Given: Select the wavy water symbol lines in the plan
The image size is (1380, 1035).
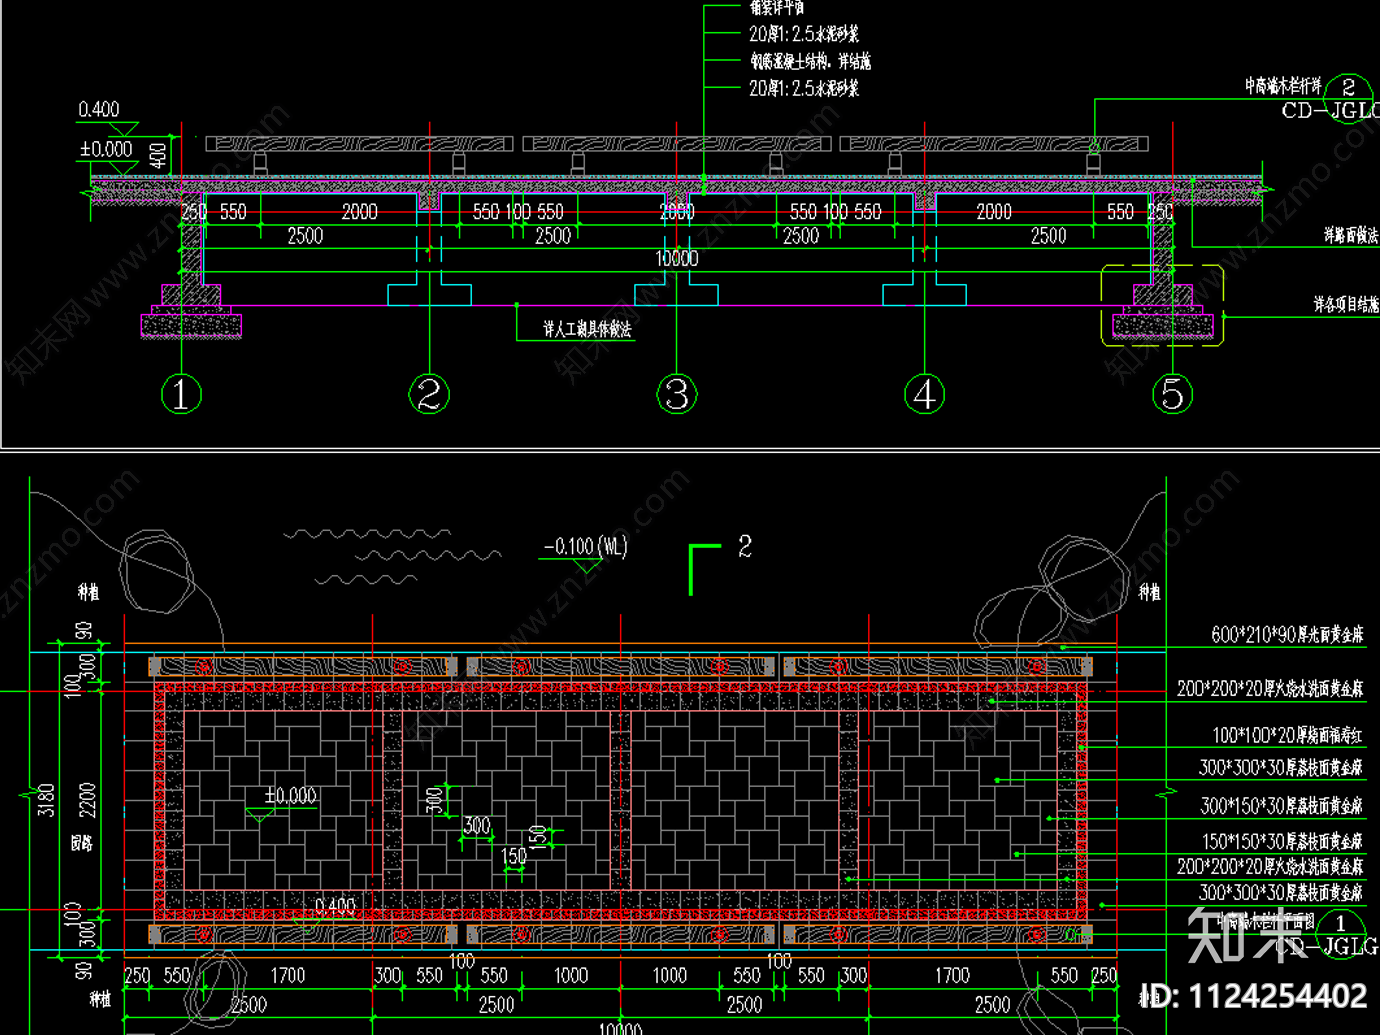Looking at the screenshot, I should click(x=392, y=555).
